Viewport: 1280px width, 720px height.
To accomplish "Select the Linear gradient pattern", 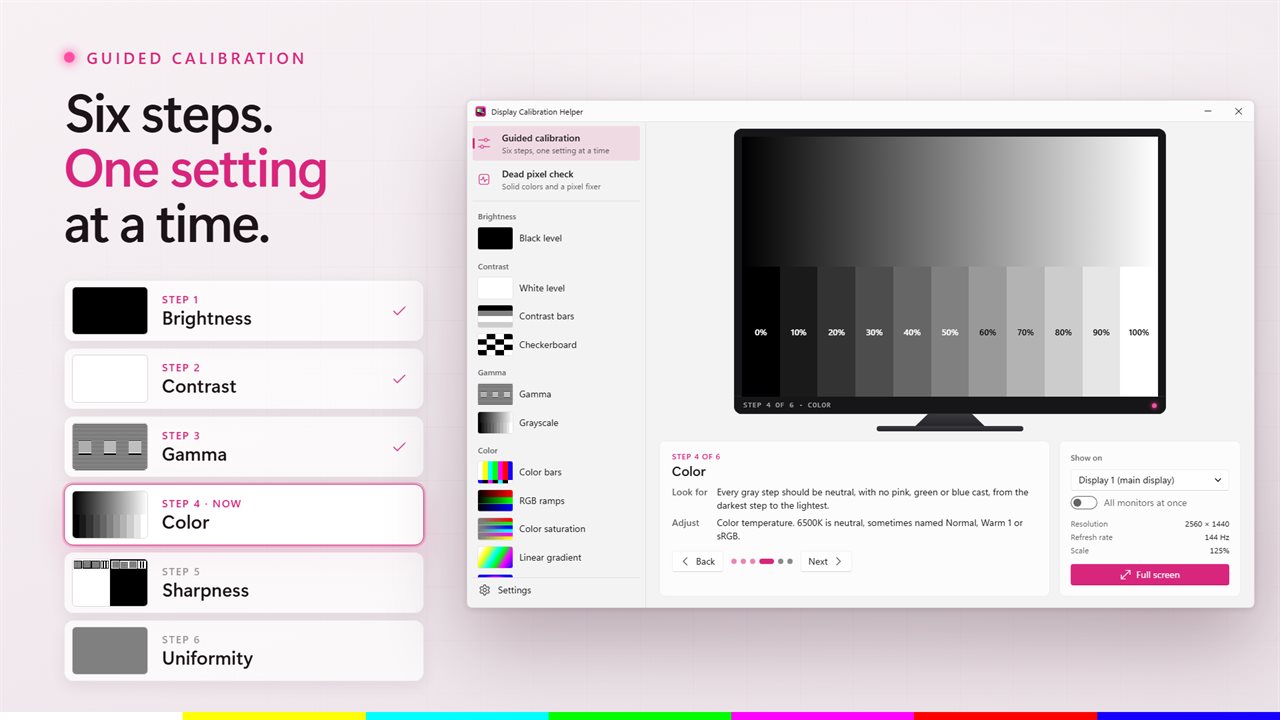I will coord(556,557).
